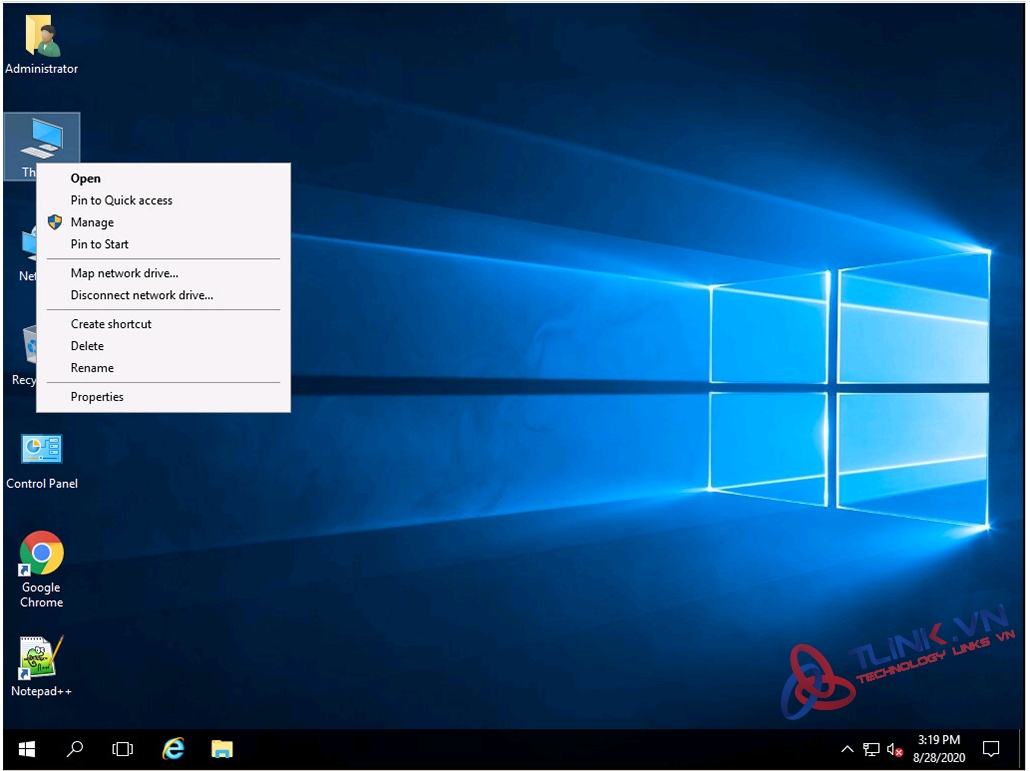This screenshot has height=771, width=1030.
Task: Open Notepad++ desktop shortcut
Action: click(x=41, y=657)
